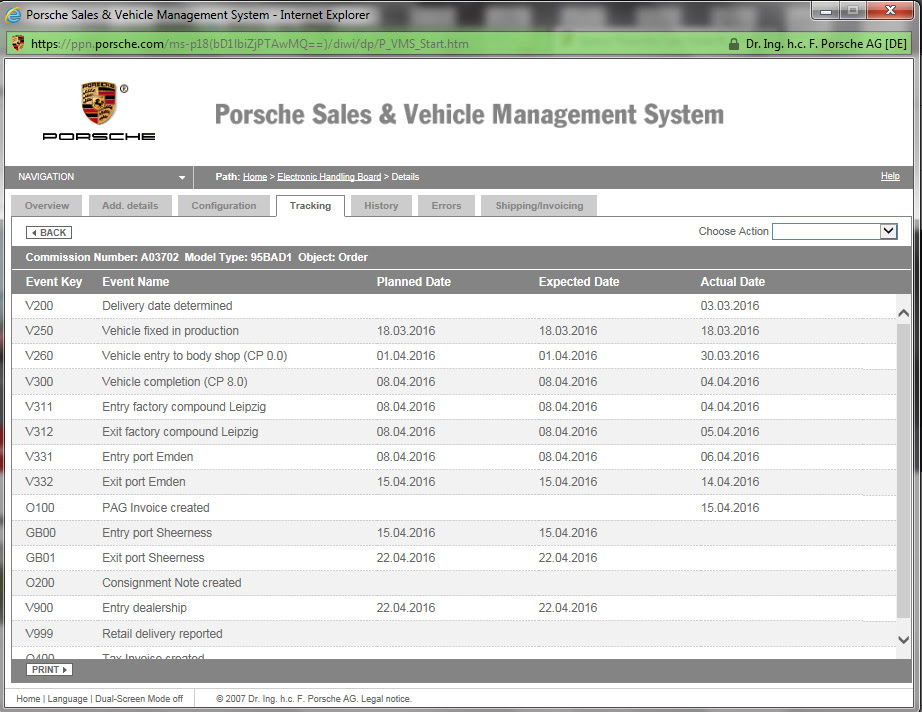Switch to the Overview tab
Screen dimensions: 922x712
click(46, 206)
